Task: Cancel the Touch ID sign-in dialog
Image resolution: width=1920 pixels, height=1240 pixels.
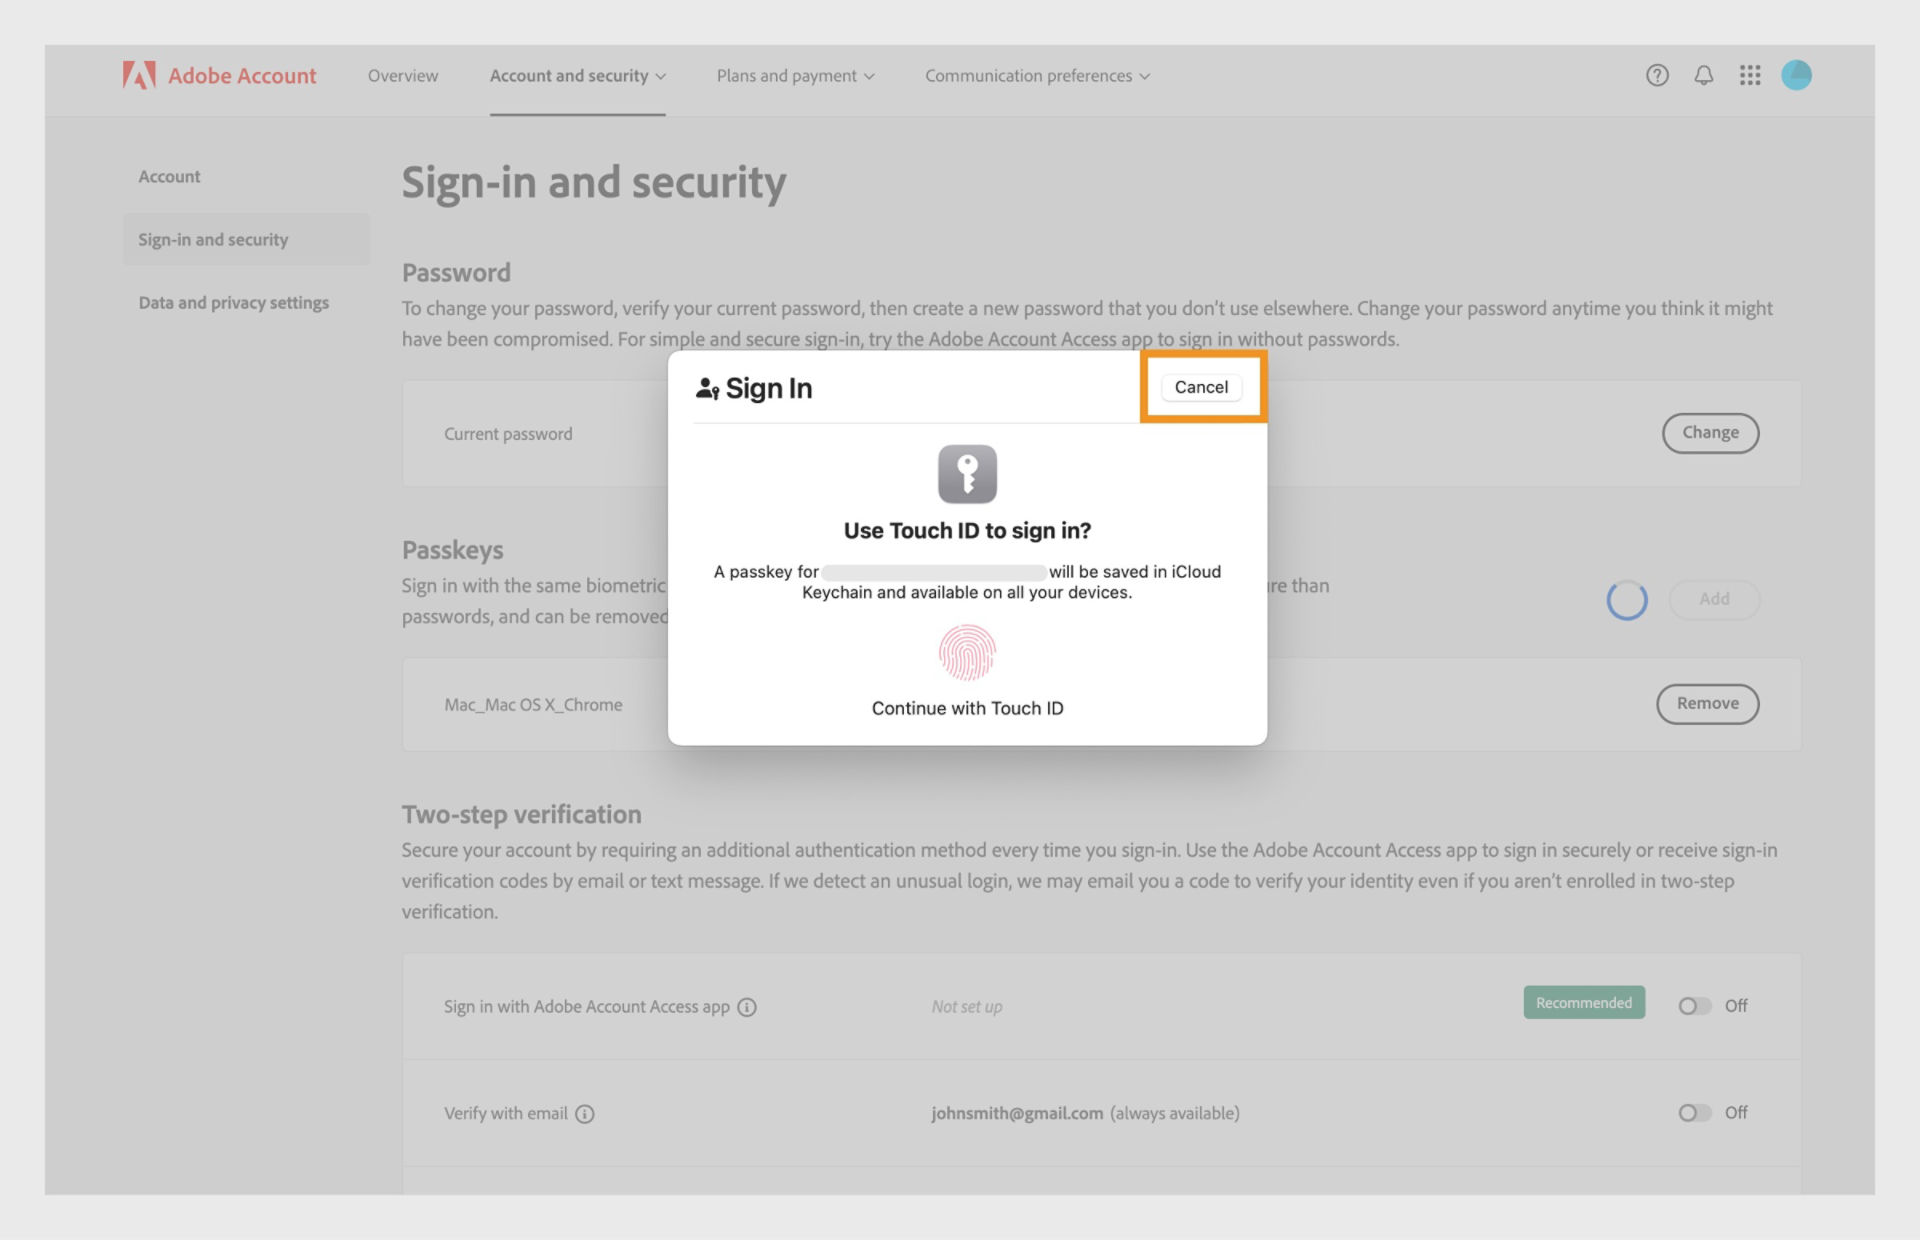Action: 1201,387
